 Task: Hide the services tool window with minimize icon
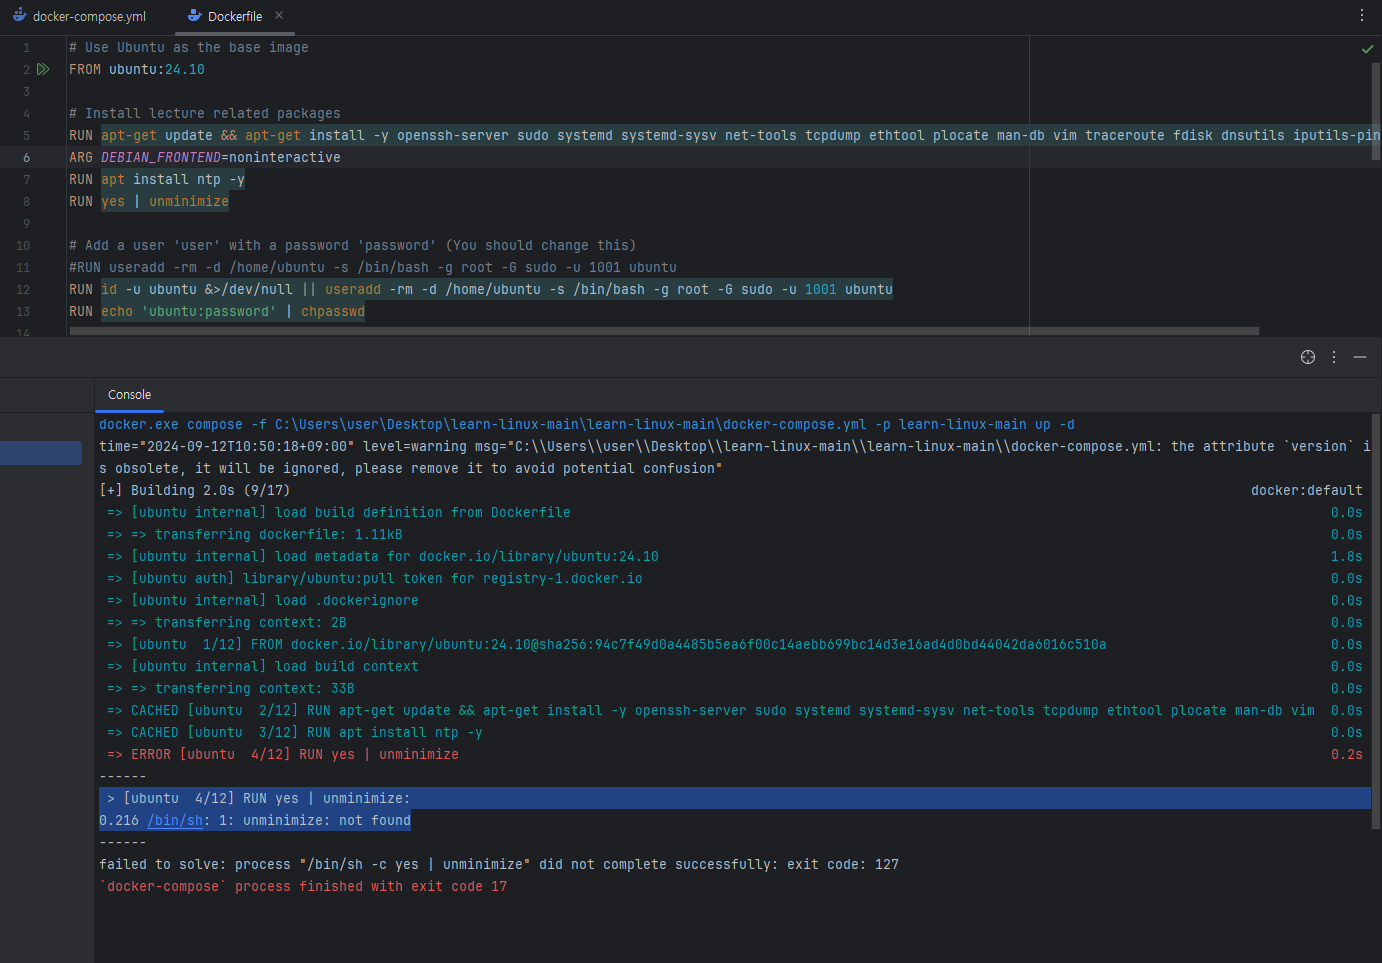pos(1360,357)
